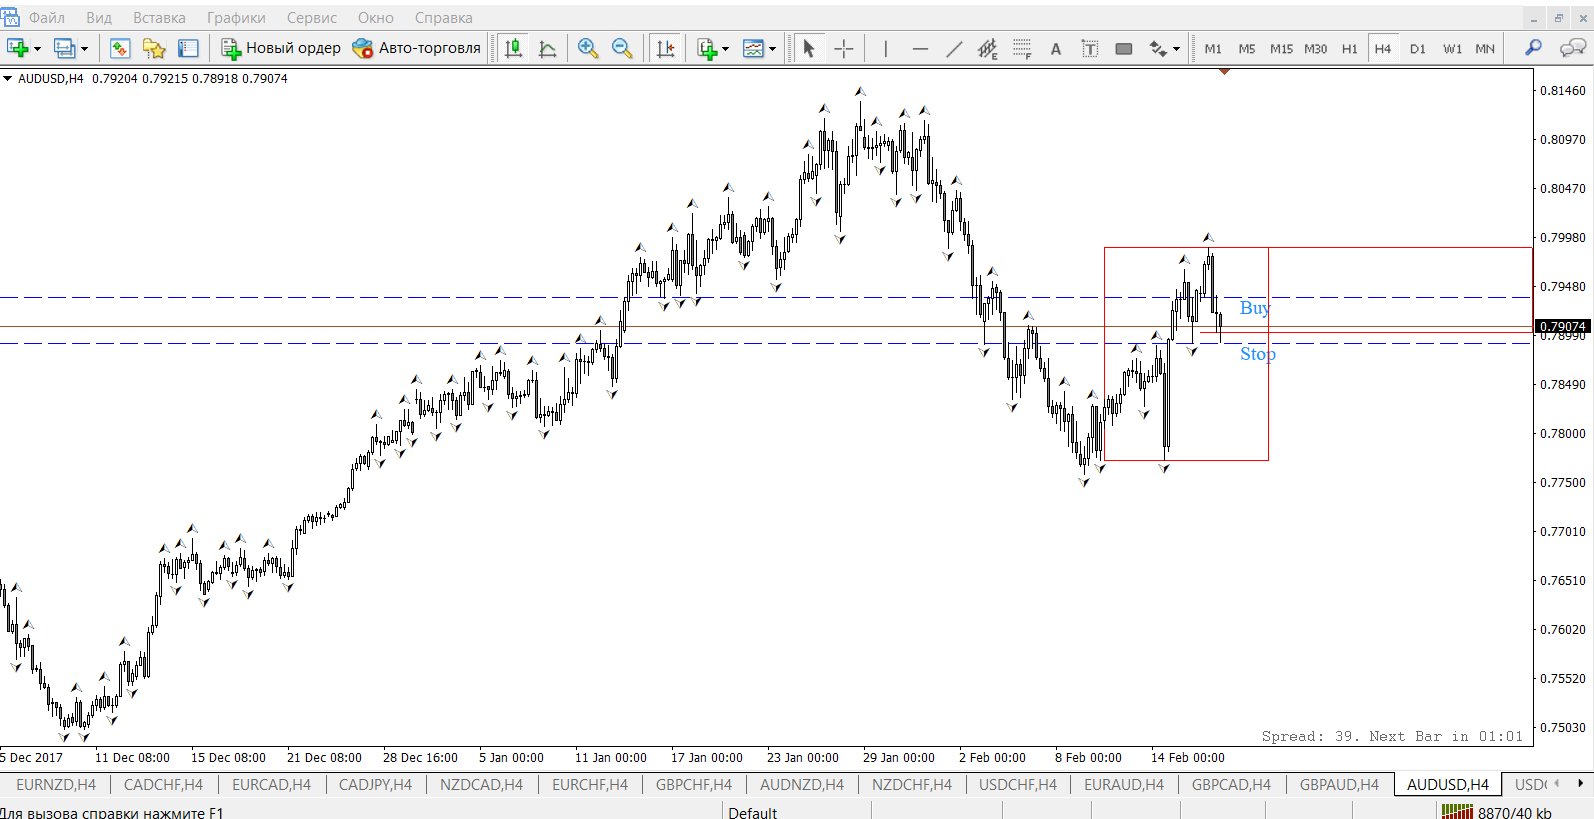This screenshot has height=819, width=1594.
Task: Show the Terminal panel icon
Action: click(188, 48)
